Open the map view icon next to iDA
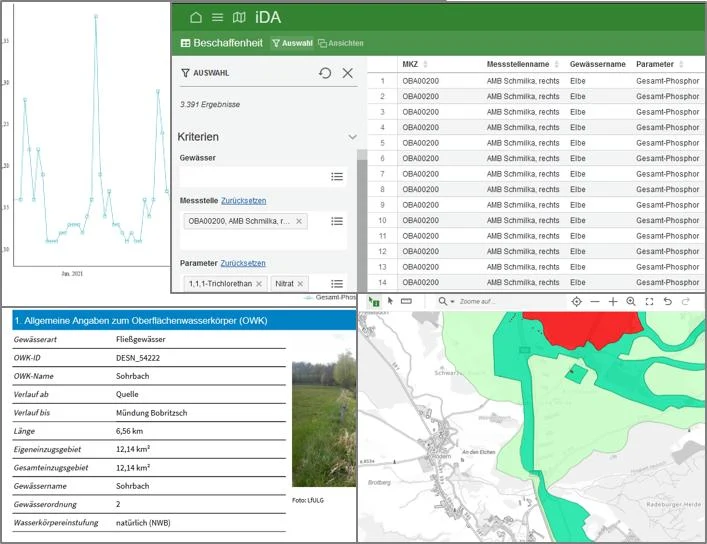 coord(239,18)
